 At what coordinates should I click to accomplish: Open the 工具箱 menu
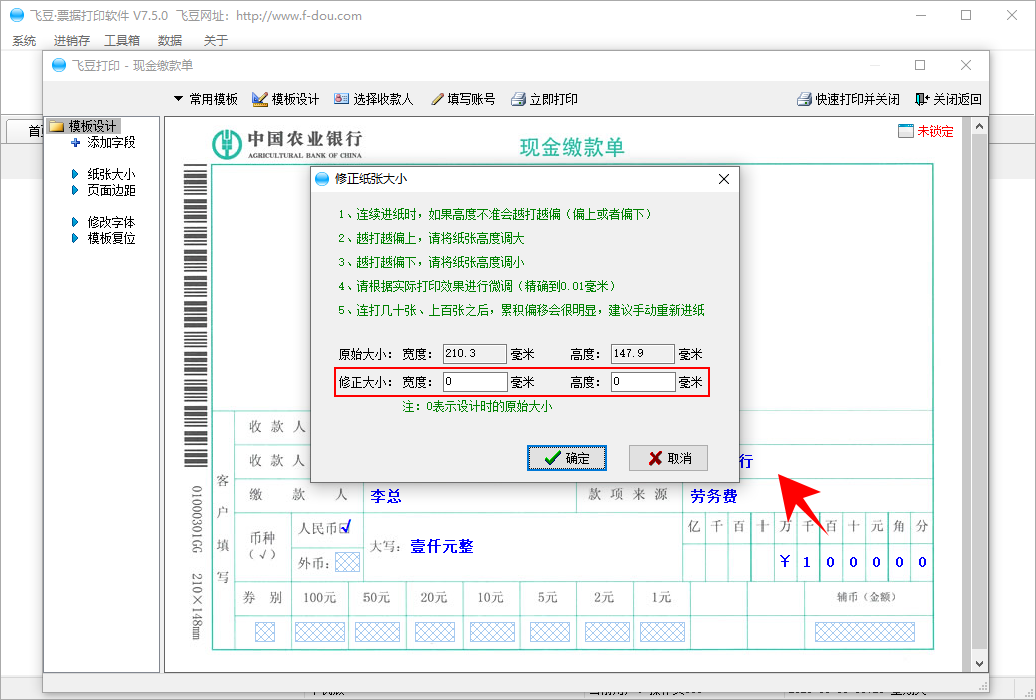tap(122, 41)
